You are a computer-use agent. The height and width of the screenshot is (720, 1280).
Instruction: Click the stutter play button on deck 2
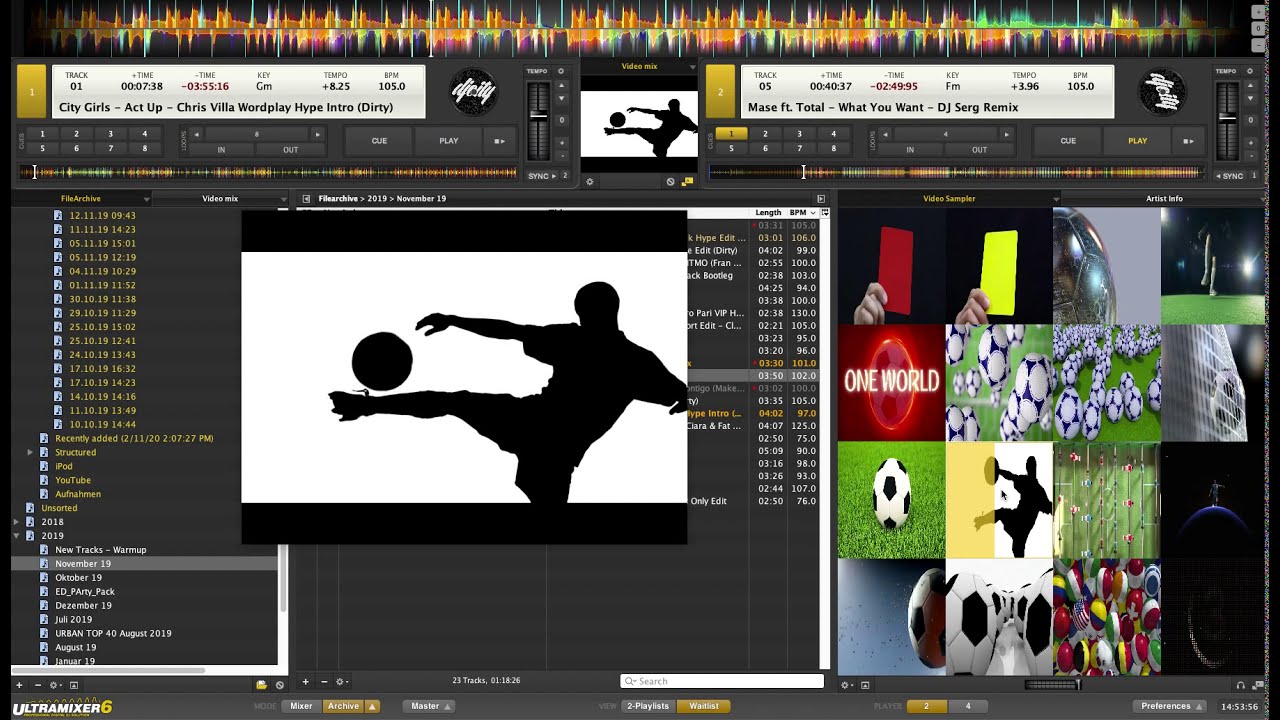click(1188, 141)
